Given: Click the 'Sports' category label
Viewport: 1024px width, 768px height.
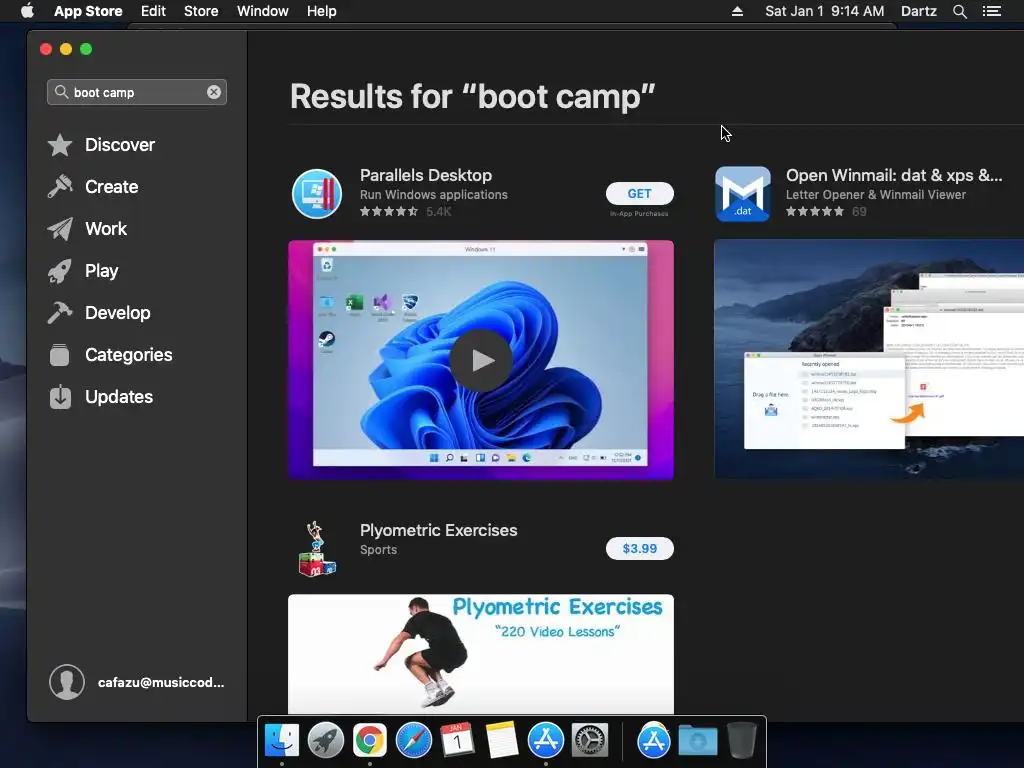Looking at the screenshot, I should point(378,550).
